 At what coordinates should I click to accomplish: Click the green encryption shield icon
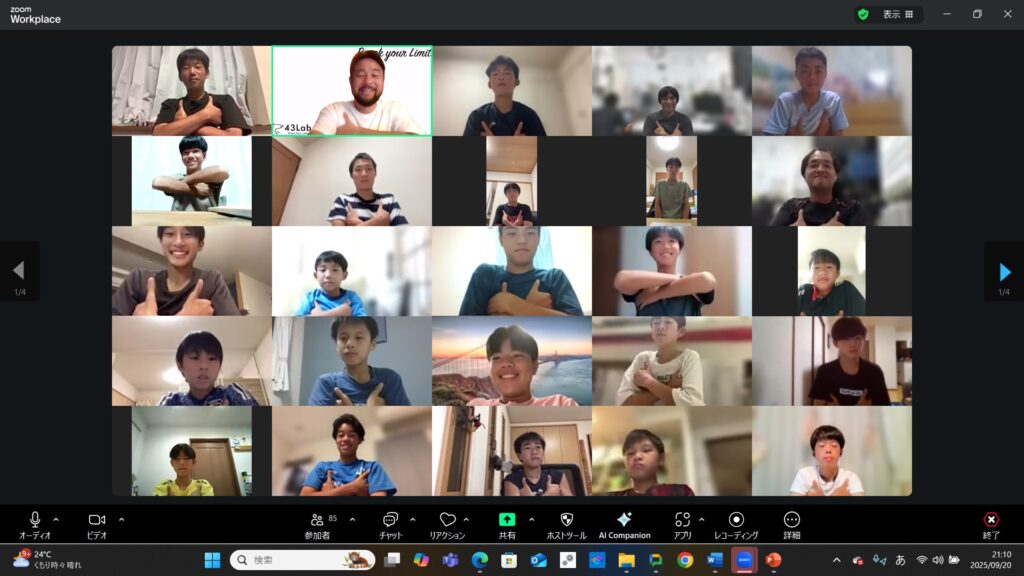(862, 14)
